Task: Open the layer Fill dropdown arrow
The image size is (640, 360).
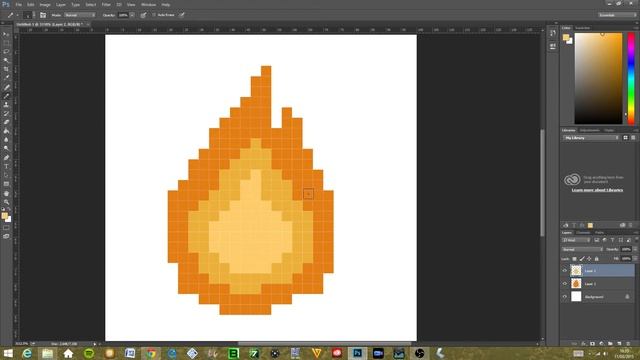Action: tap(635, 259)
